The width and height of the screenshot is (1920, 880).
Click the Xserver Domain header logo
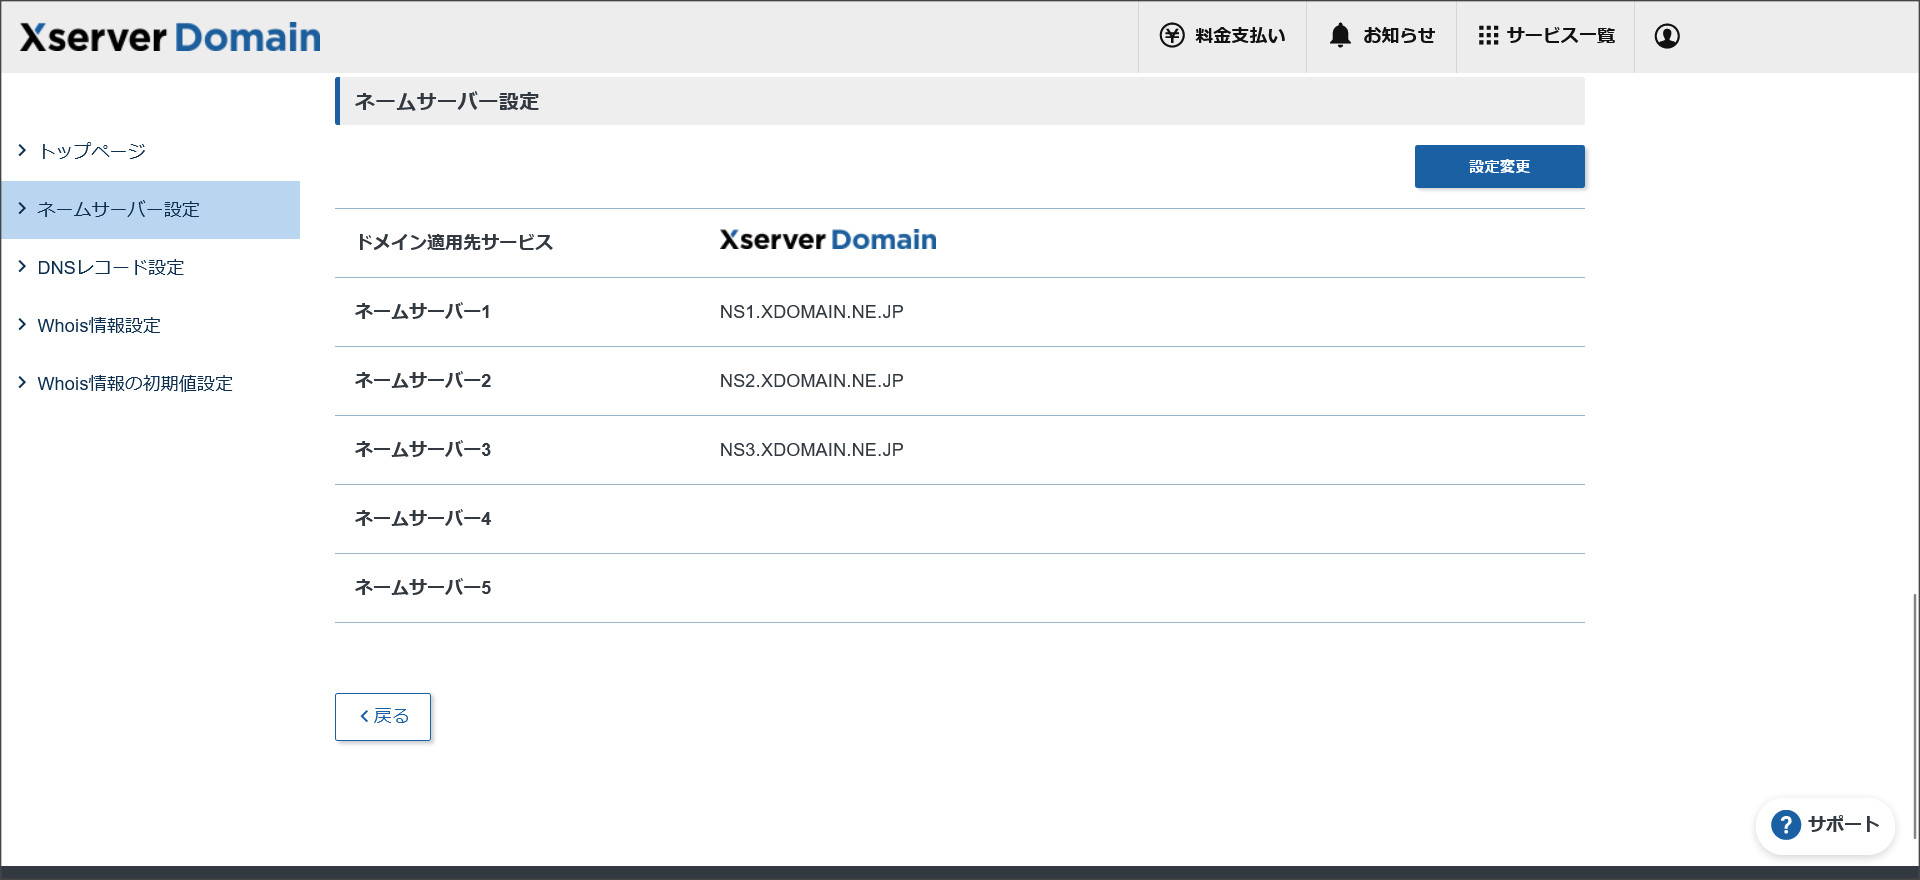pyautogui.click(x=170, y=38)
